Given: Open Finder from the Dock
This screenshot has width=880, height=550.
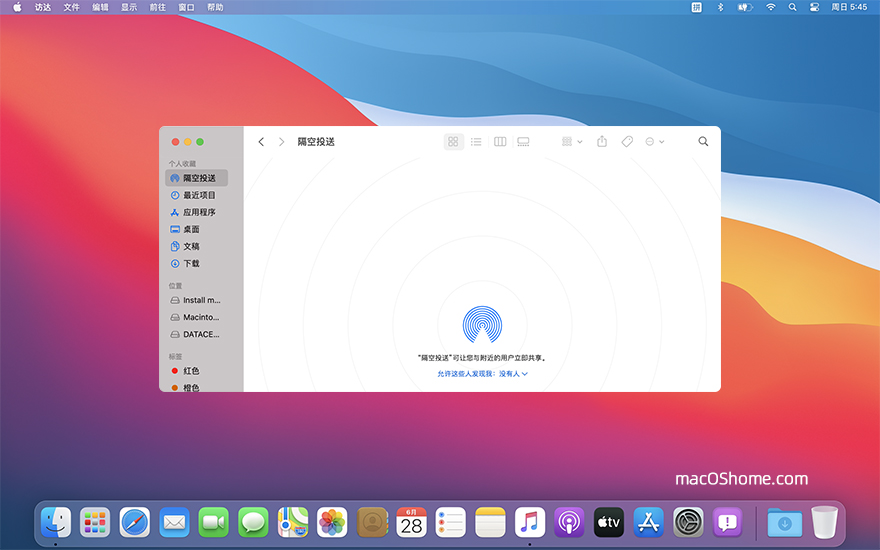Looking at the screenshot, I should [56, 522].
